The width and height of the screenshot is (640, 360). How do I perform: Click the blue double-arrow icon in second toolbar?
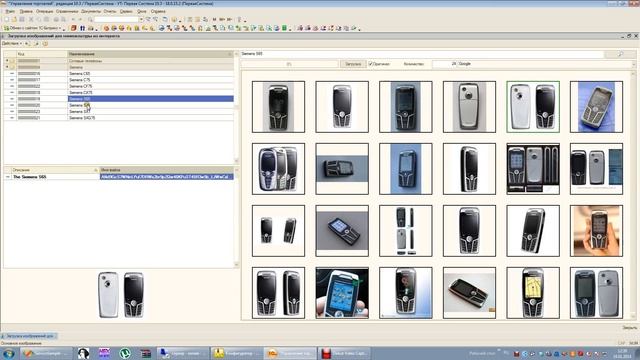click(82, 28)
